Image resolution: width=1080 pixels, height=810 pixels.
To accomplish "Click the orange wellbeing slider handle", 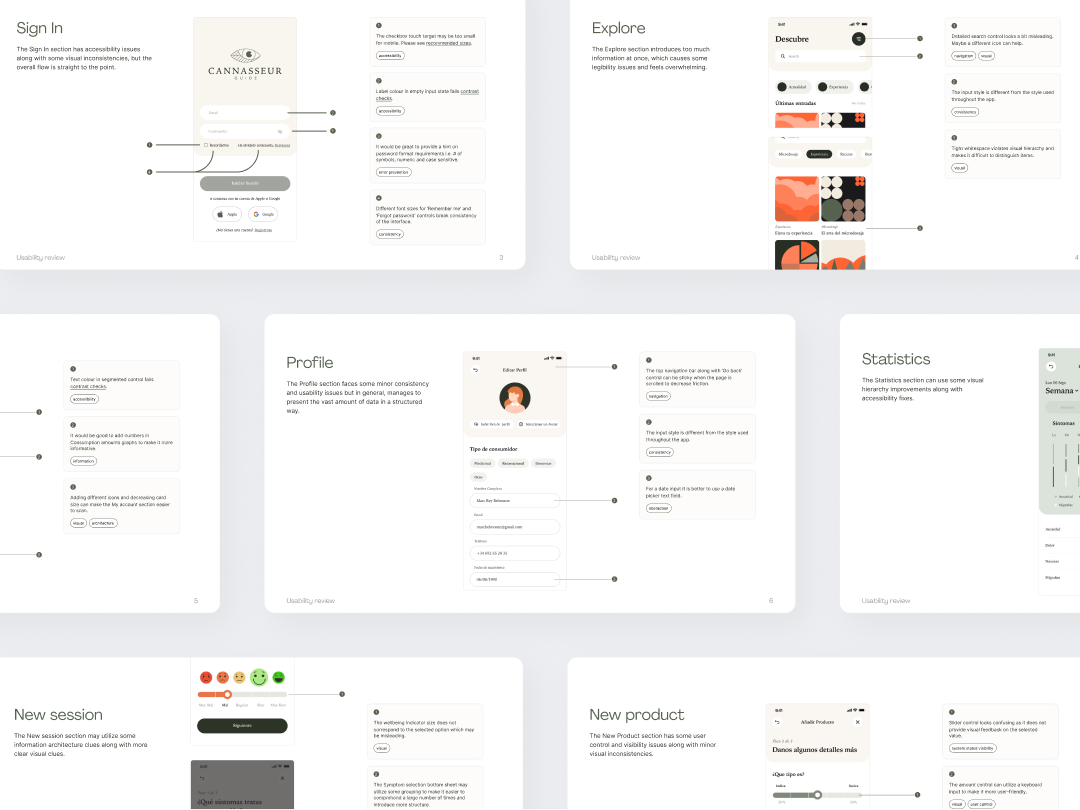I will [x=227, y=694].
